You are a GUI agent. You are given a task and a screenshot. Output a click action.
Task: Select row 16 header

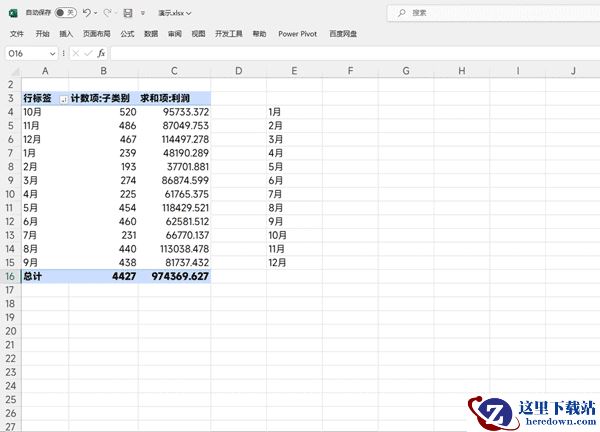point(10,276)
